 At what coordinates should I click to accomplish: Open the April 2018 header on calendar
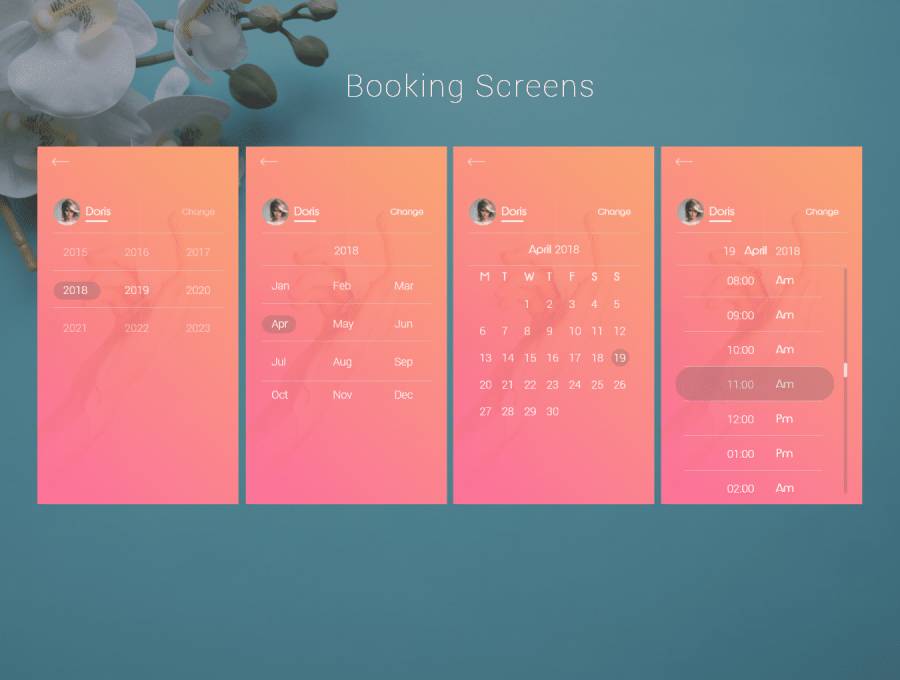click(553, 250)
